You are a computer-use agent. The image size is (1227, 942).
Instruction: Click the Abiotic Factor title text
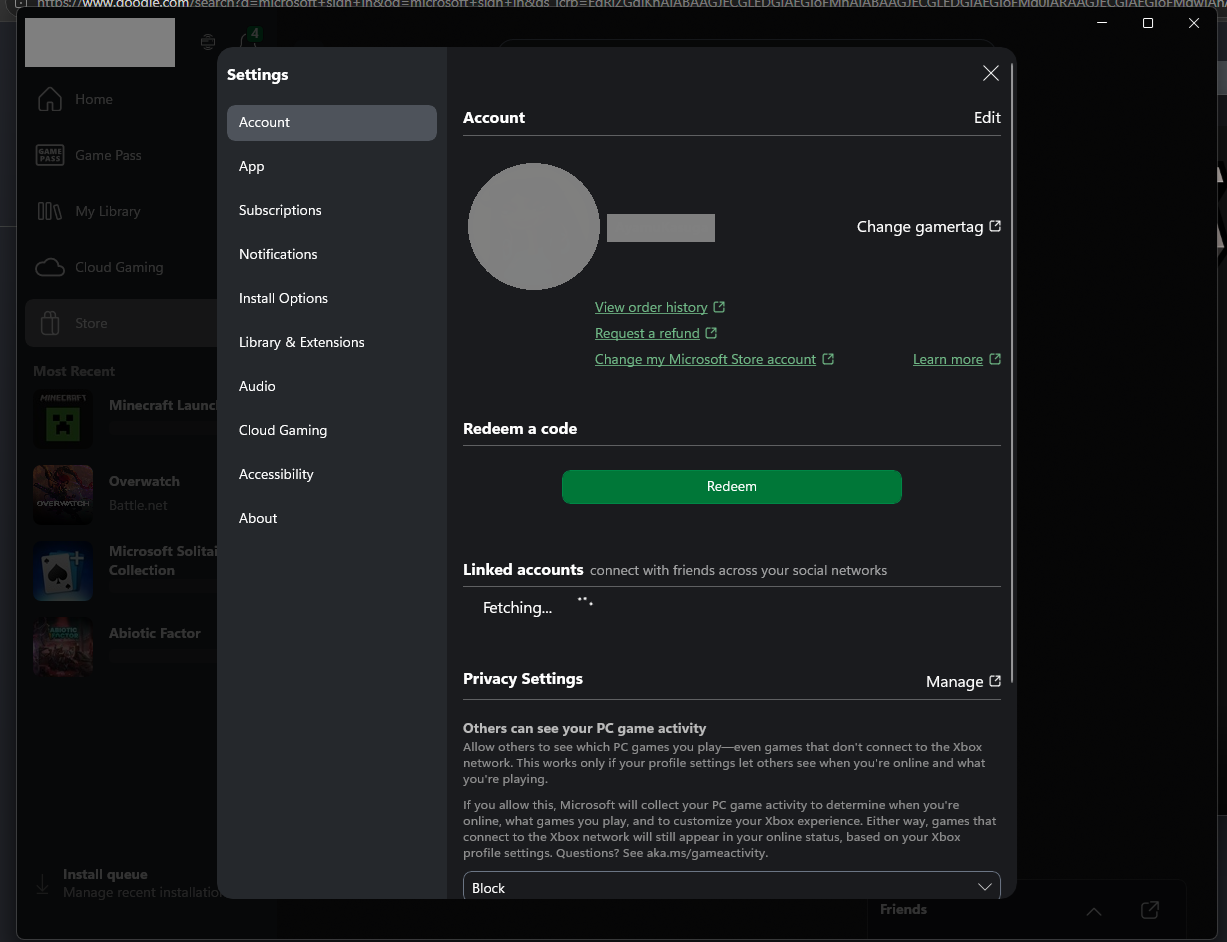pyautogui.click(x=155, y=633)
